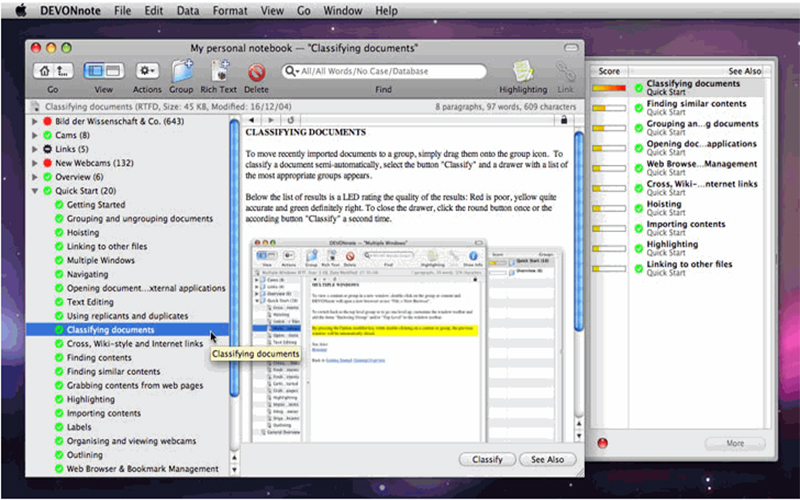Click the Home go button in toolbar

point(44,71)
